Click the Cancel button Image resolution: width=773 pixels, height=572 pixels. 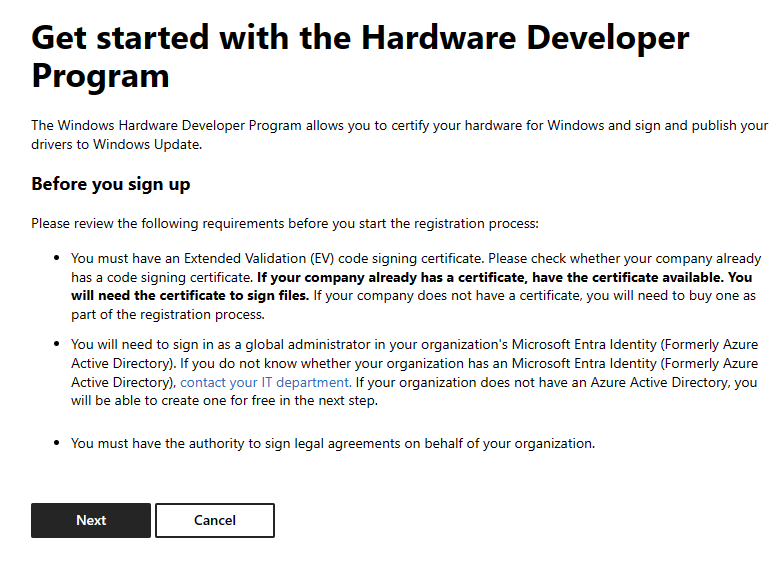click(x=215, y=520)
